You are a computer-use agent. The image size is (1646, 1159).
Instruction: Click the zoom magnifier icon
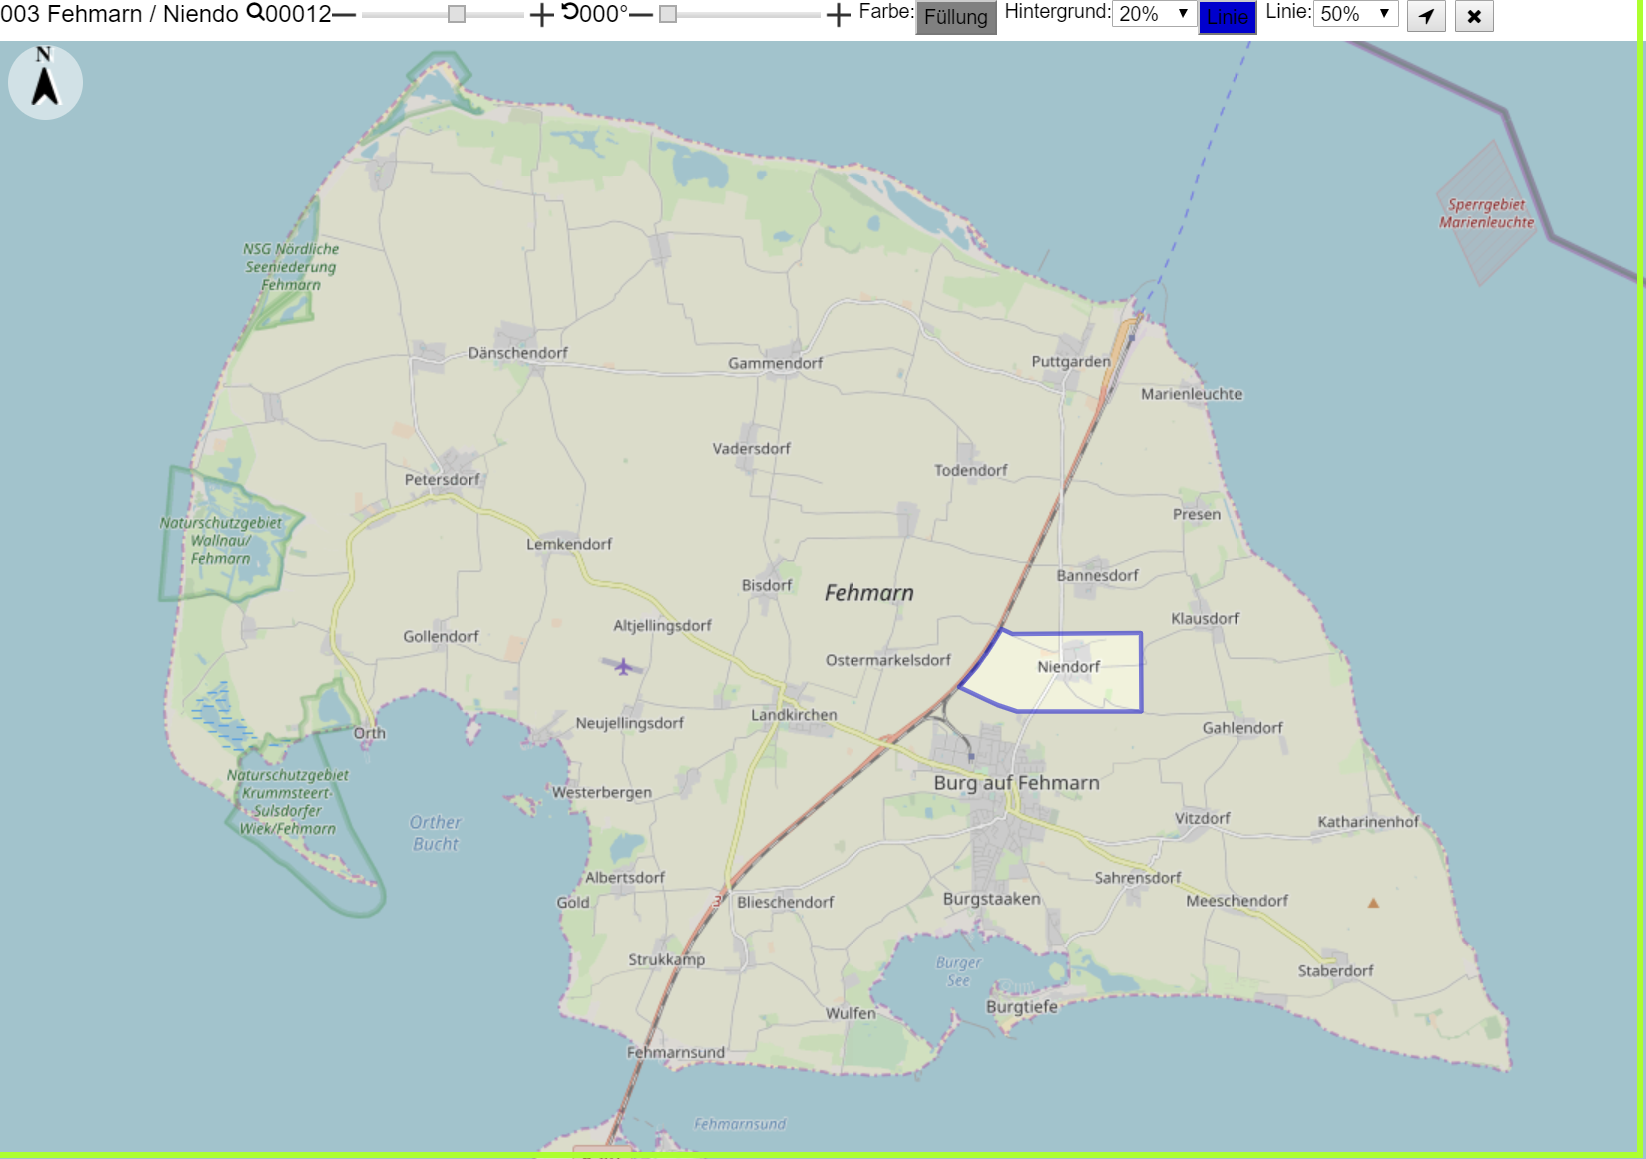(x=255, y=12)
